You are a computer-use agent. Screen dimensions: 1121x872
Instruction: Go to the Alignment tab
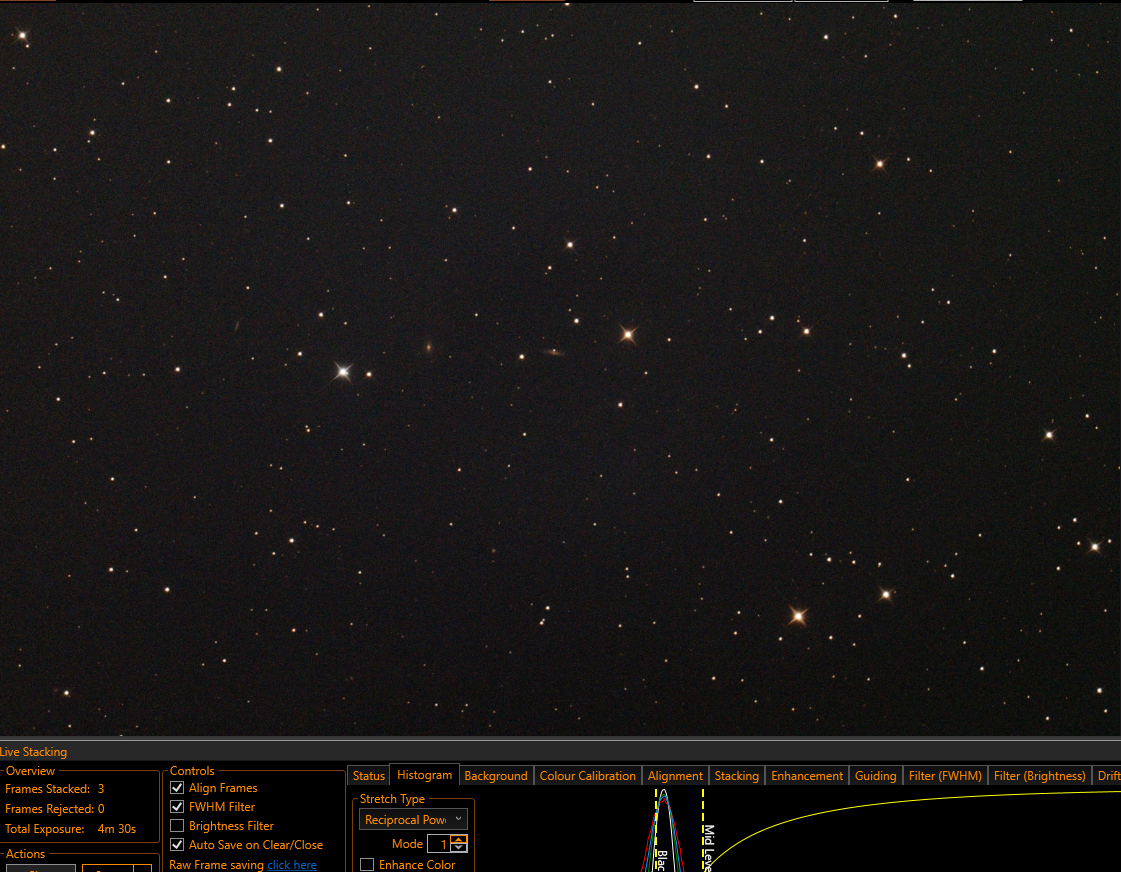point(675,776)
